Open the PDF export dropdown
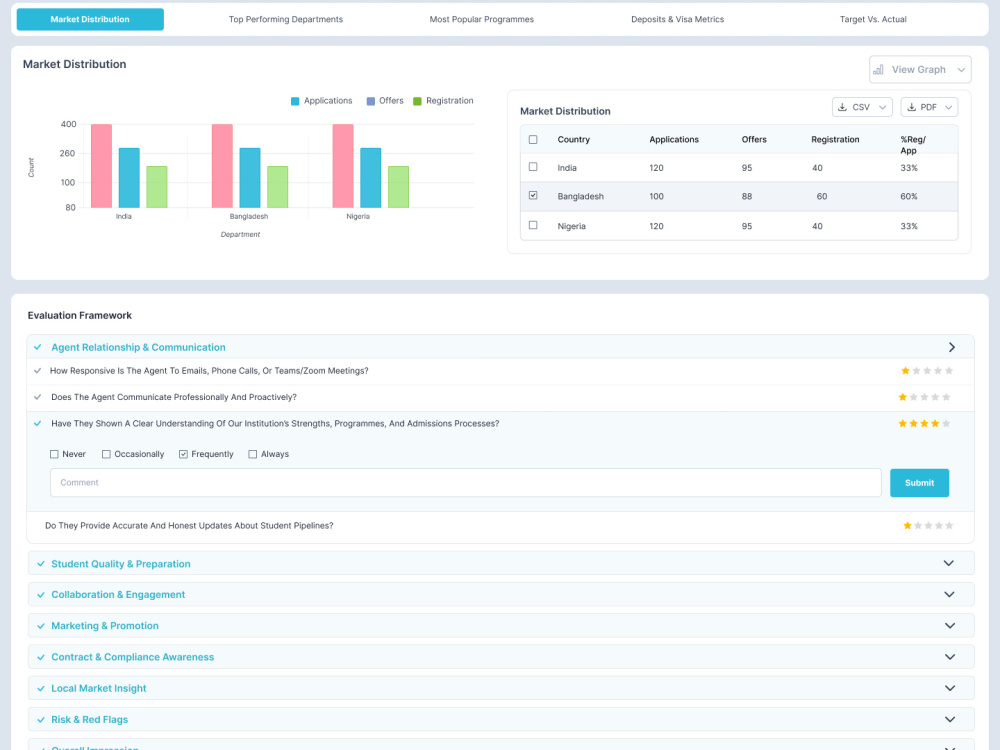 click(929, 107)
